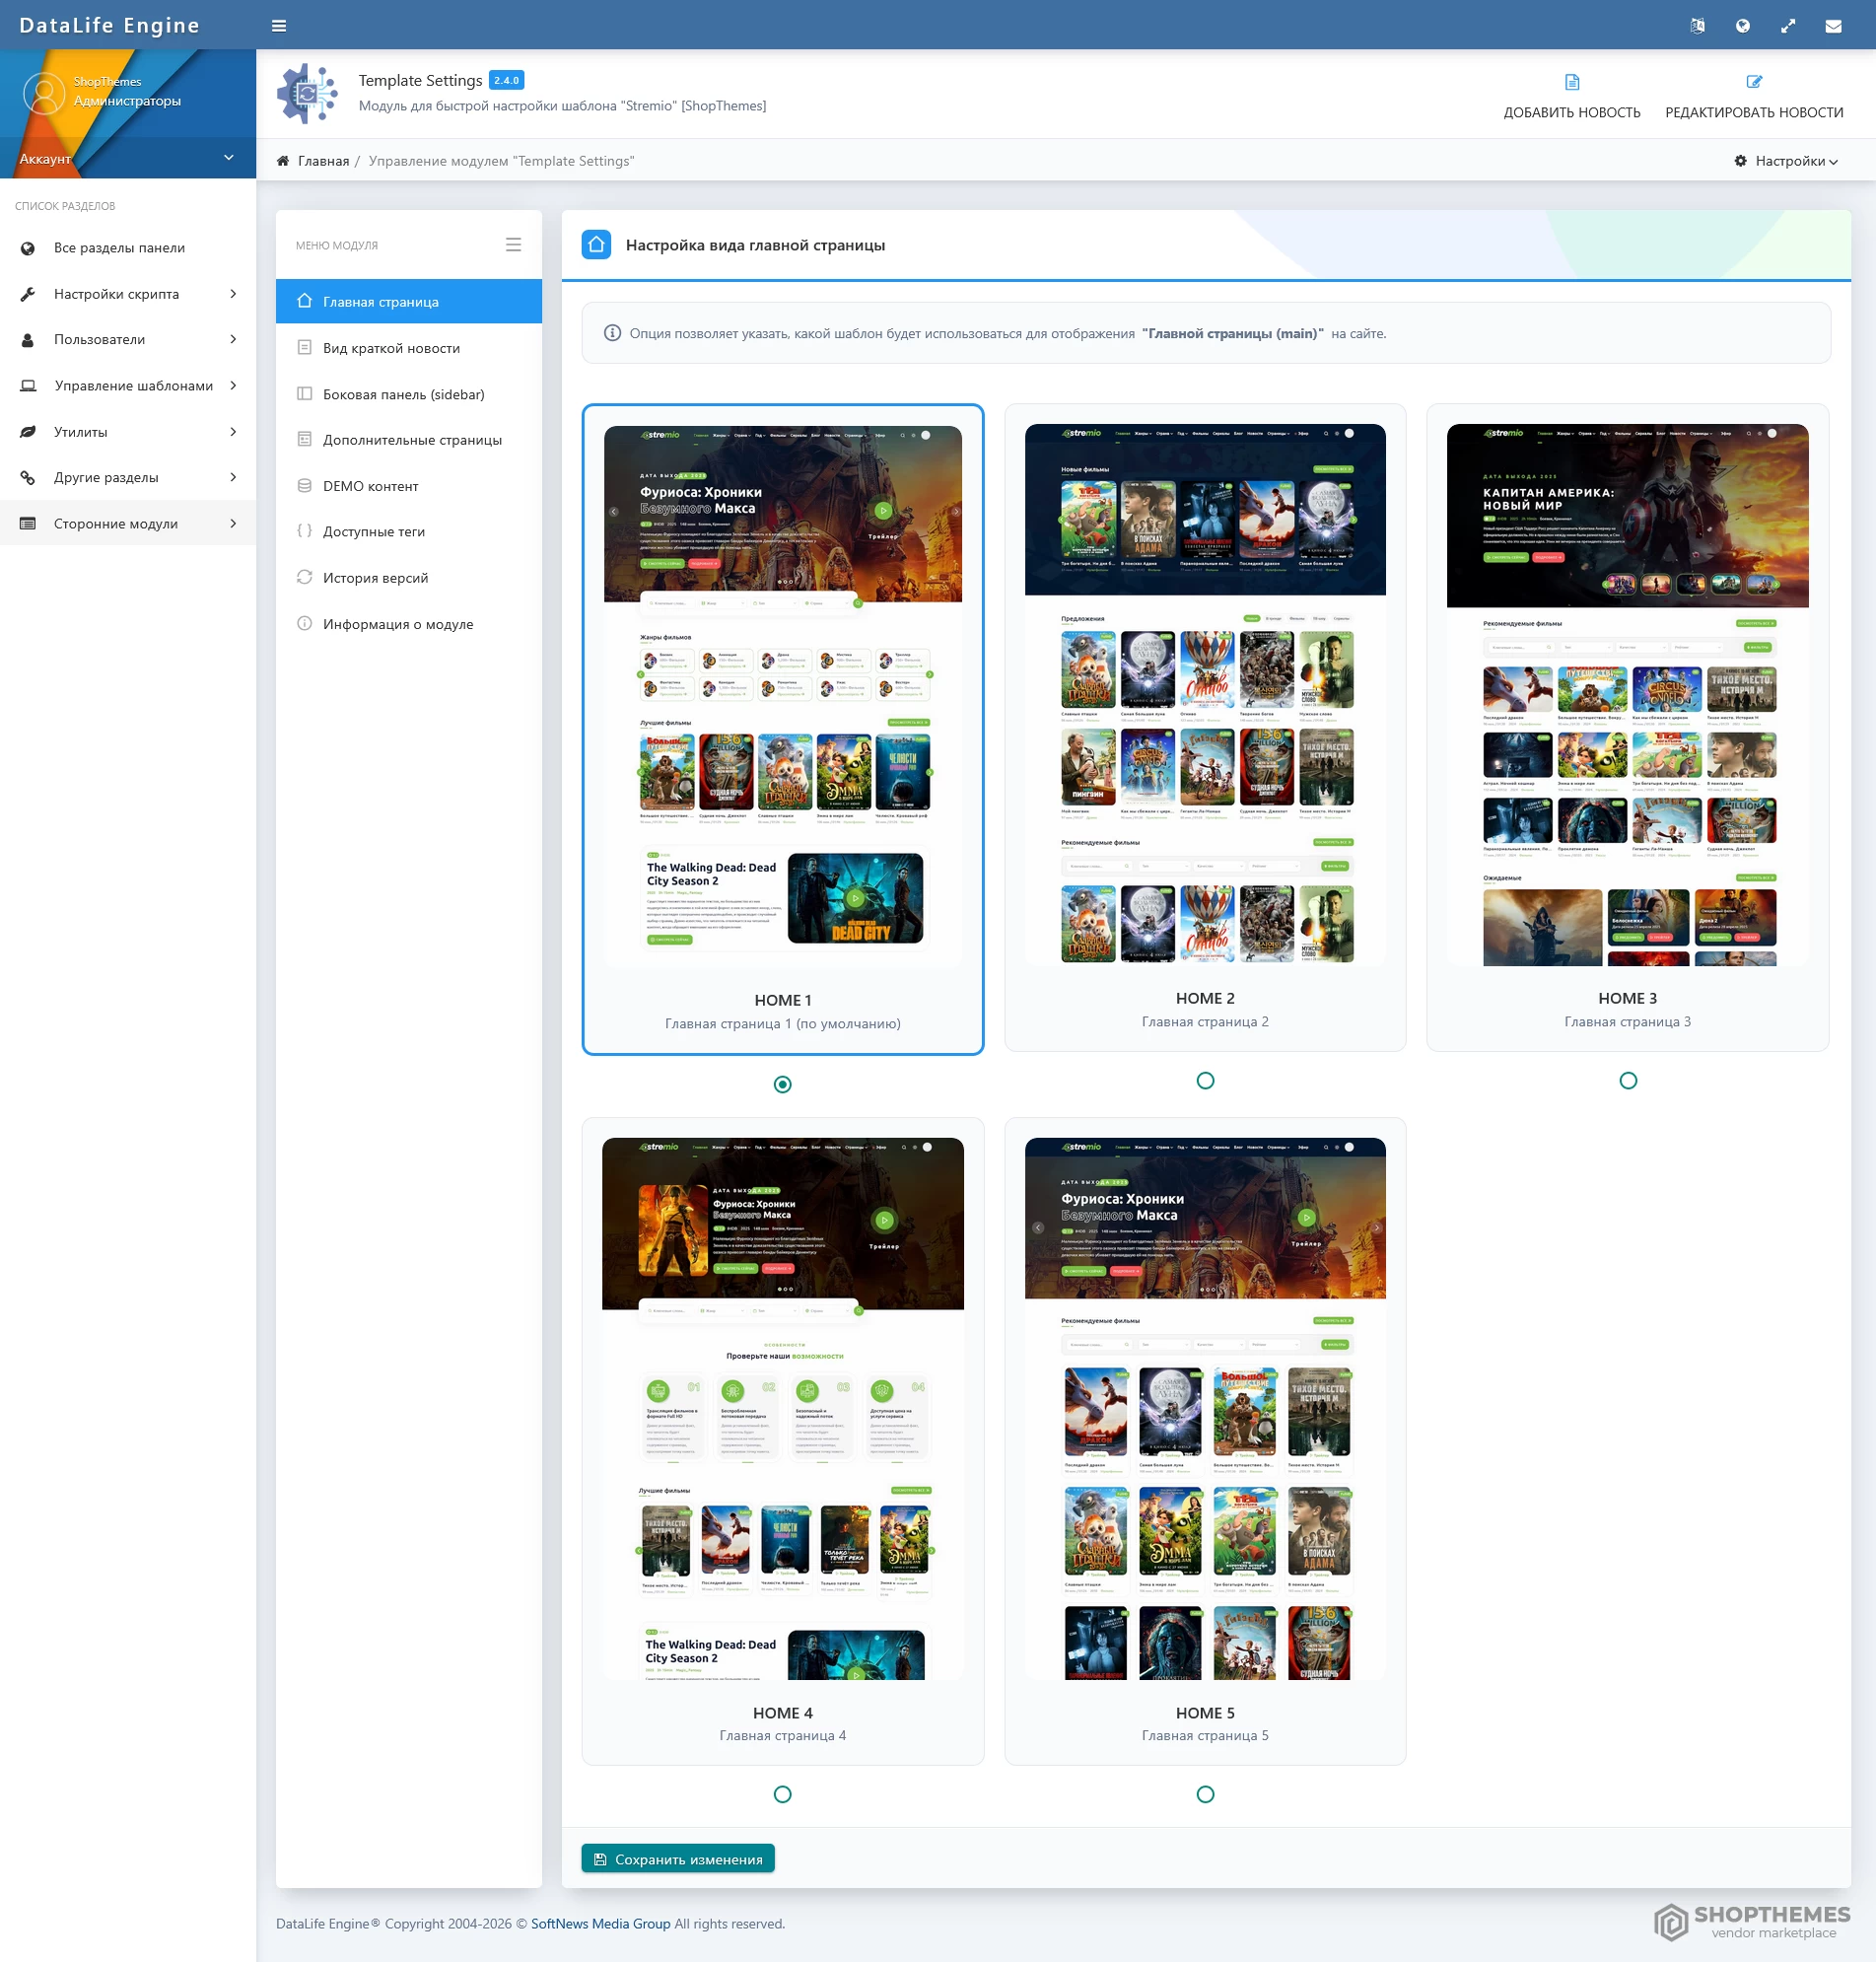
Task: Click the Сохранить изменения button
Action: pyautogui.click(x=678, y=1859)
